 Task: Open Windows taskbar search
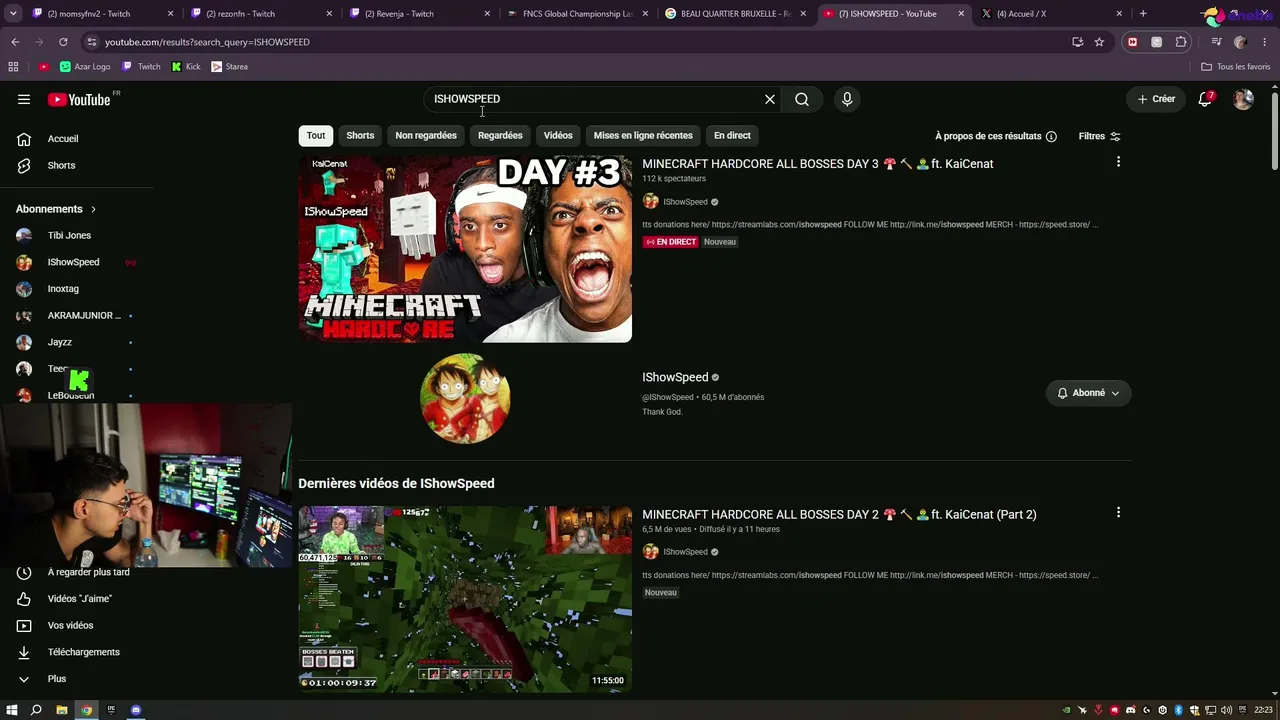click(36, 710)
